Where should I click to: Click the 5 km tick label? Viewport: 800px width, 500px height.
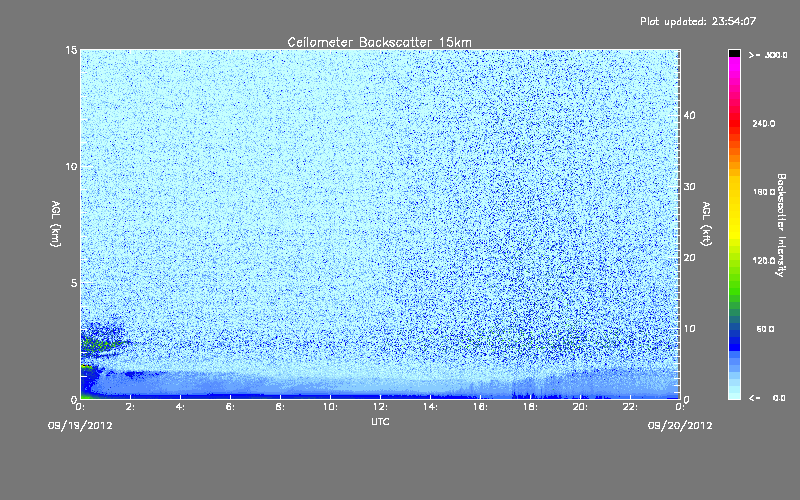(x=74, y=283)
